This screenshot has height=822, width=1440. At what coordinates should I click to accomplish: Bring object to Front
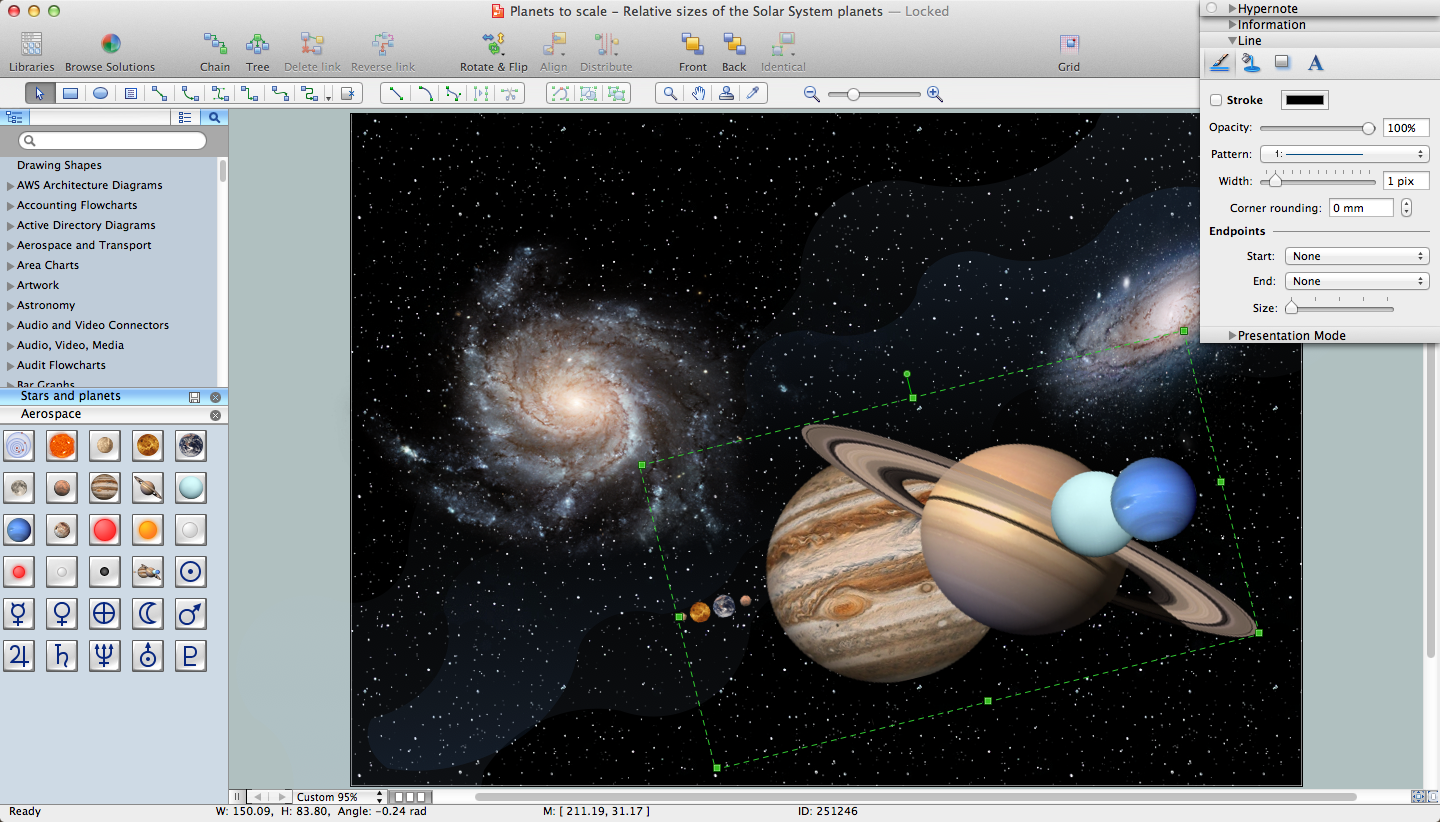tap(692, 44)
